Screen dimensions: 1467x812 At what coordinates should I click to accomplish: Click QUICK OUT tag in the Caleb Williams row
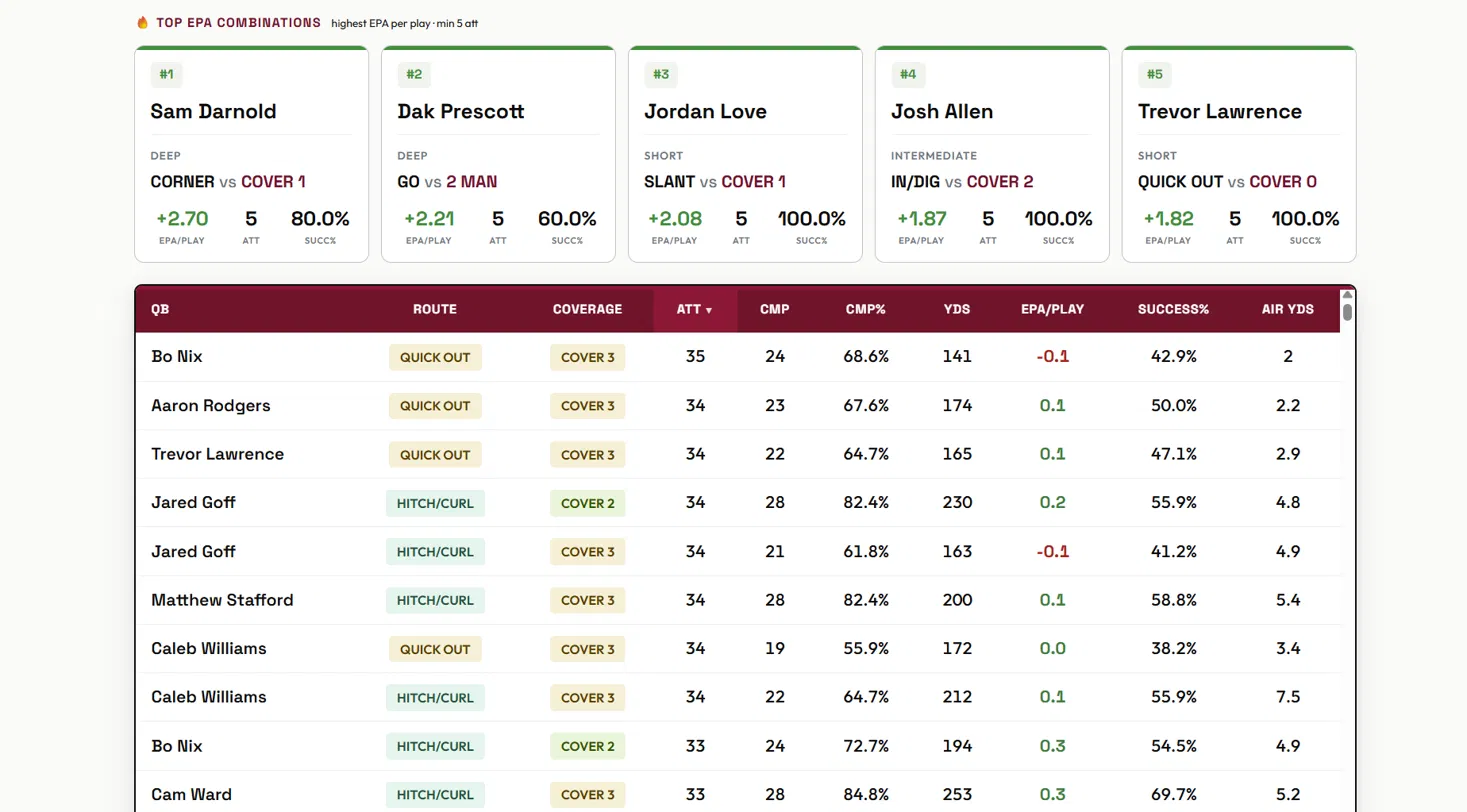coord(435,649)
